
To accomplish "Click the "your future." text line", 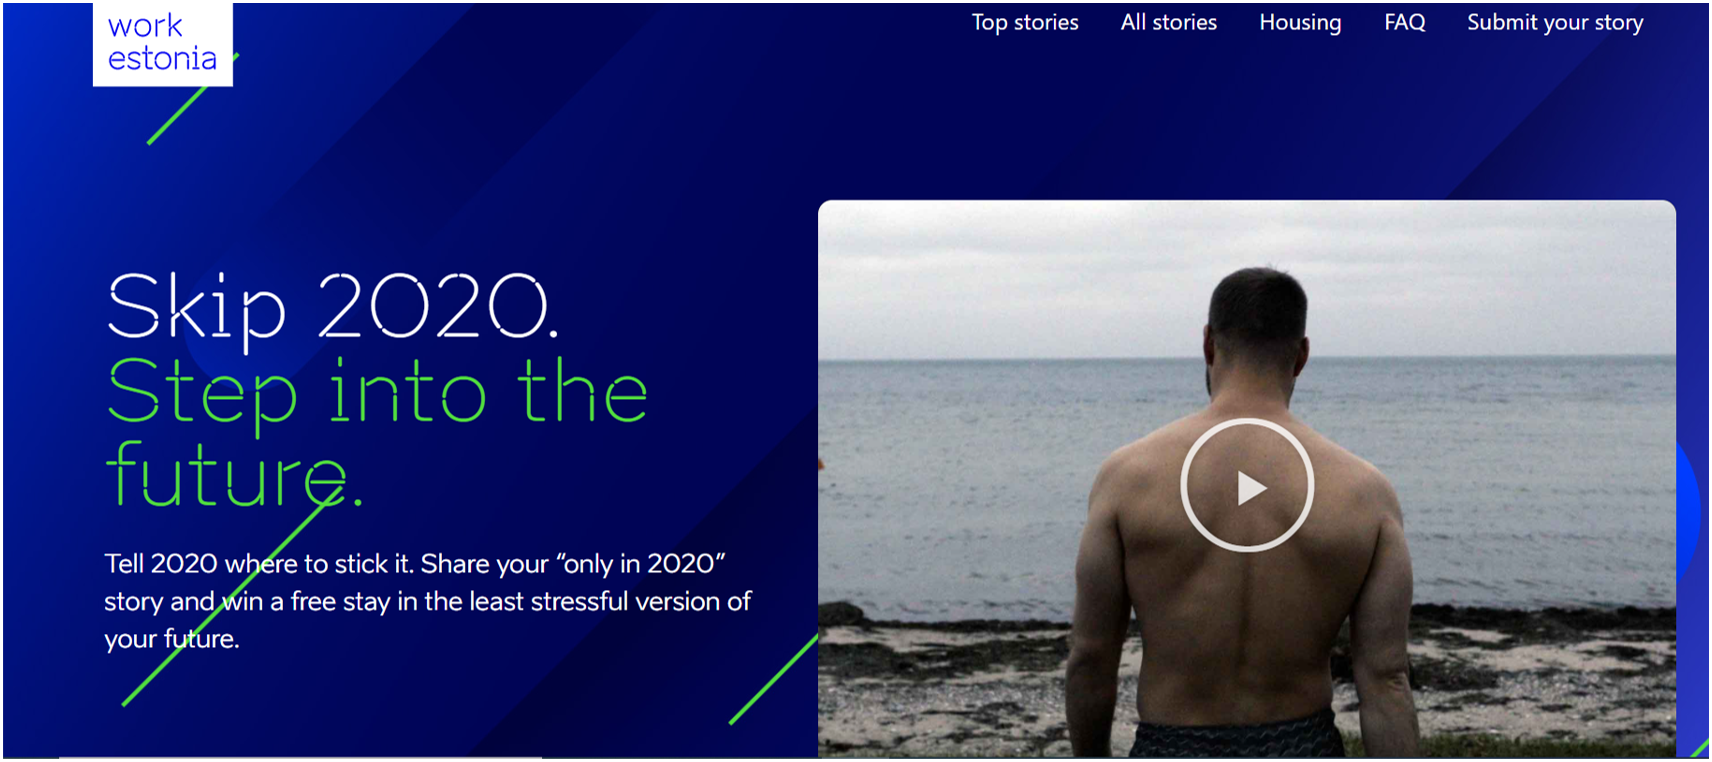I will coord(172,639).
